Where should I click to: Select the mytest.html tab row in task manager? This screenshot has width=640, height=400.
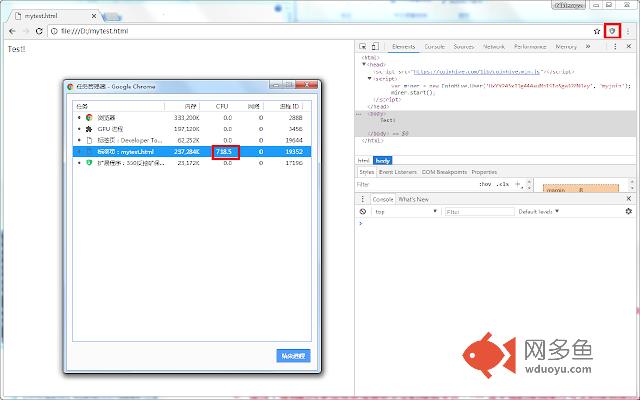pyautogui.click(x=192, y=151)
